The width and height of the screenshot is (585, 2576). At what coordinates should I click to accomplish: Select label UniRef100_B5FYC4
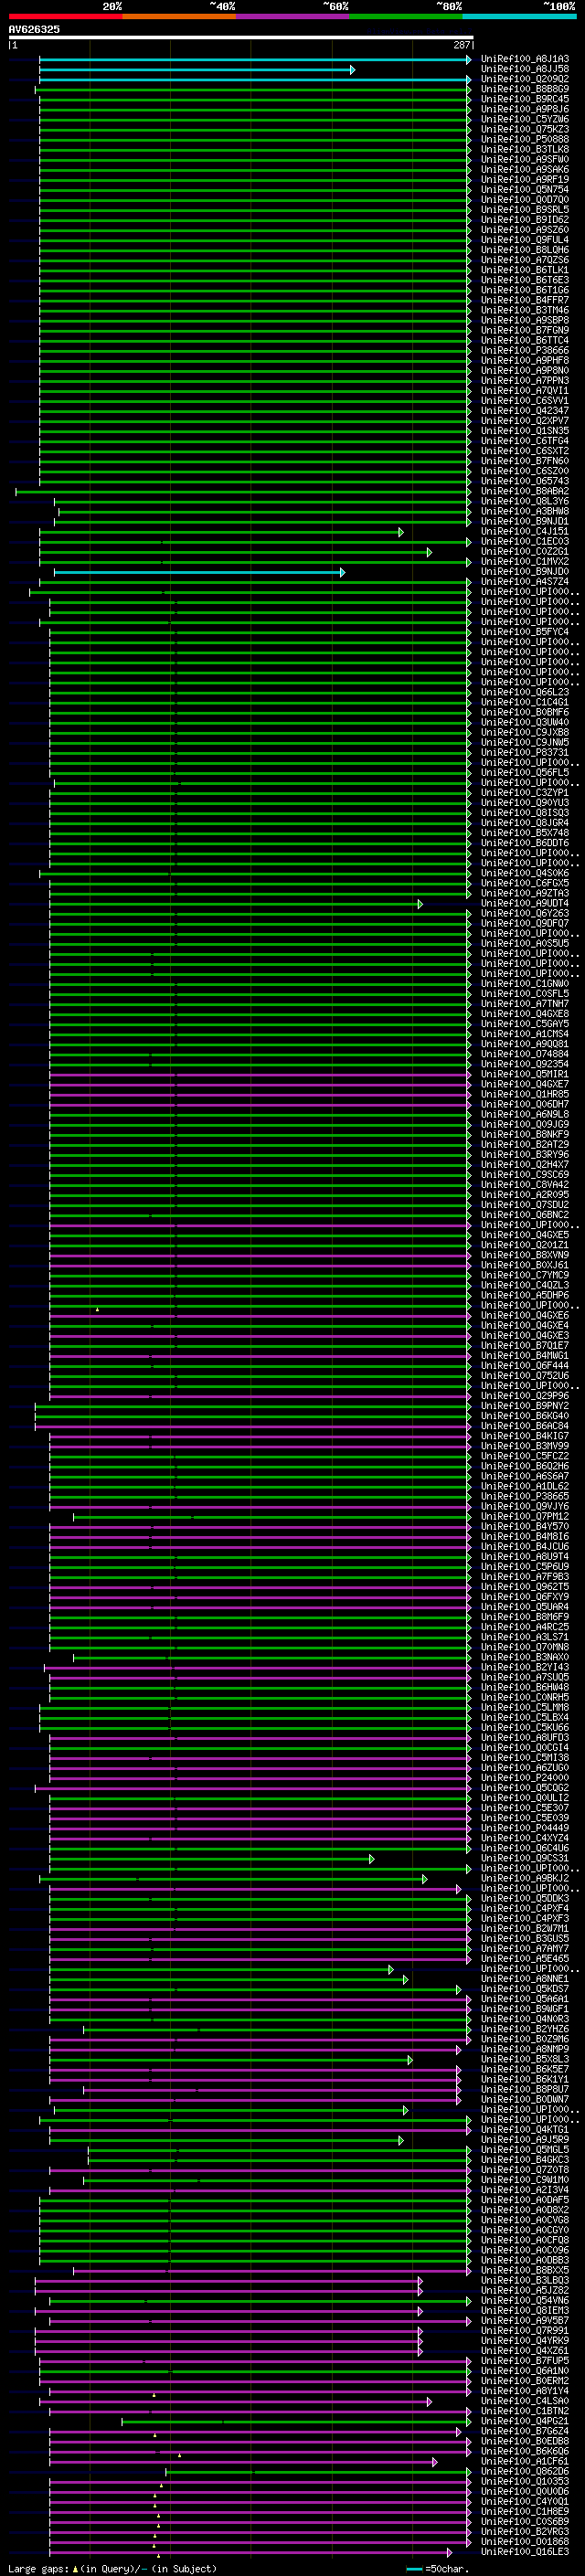pos(525,632)
